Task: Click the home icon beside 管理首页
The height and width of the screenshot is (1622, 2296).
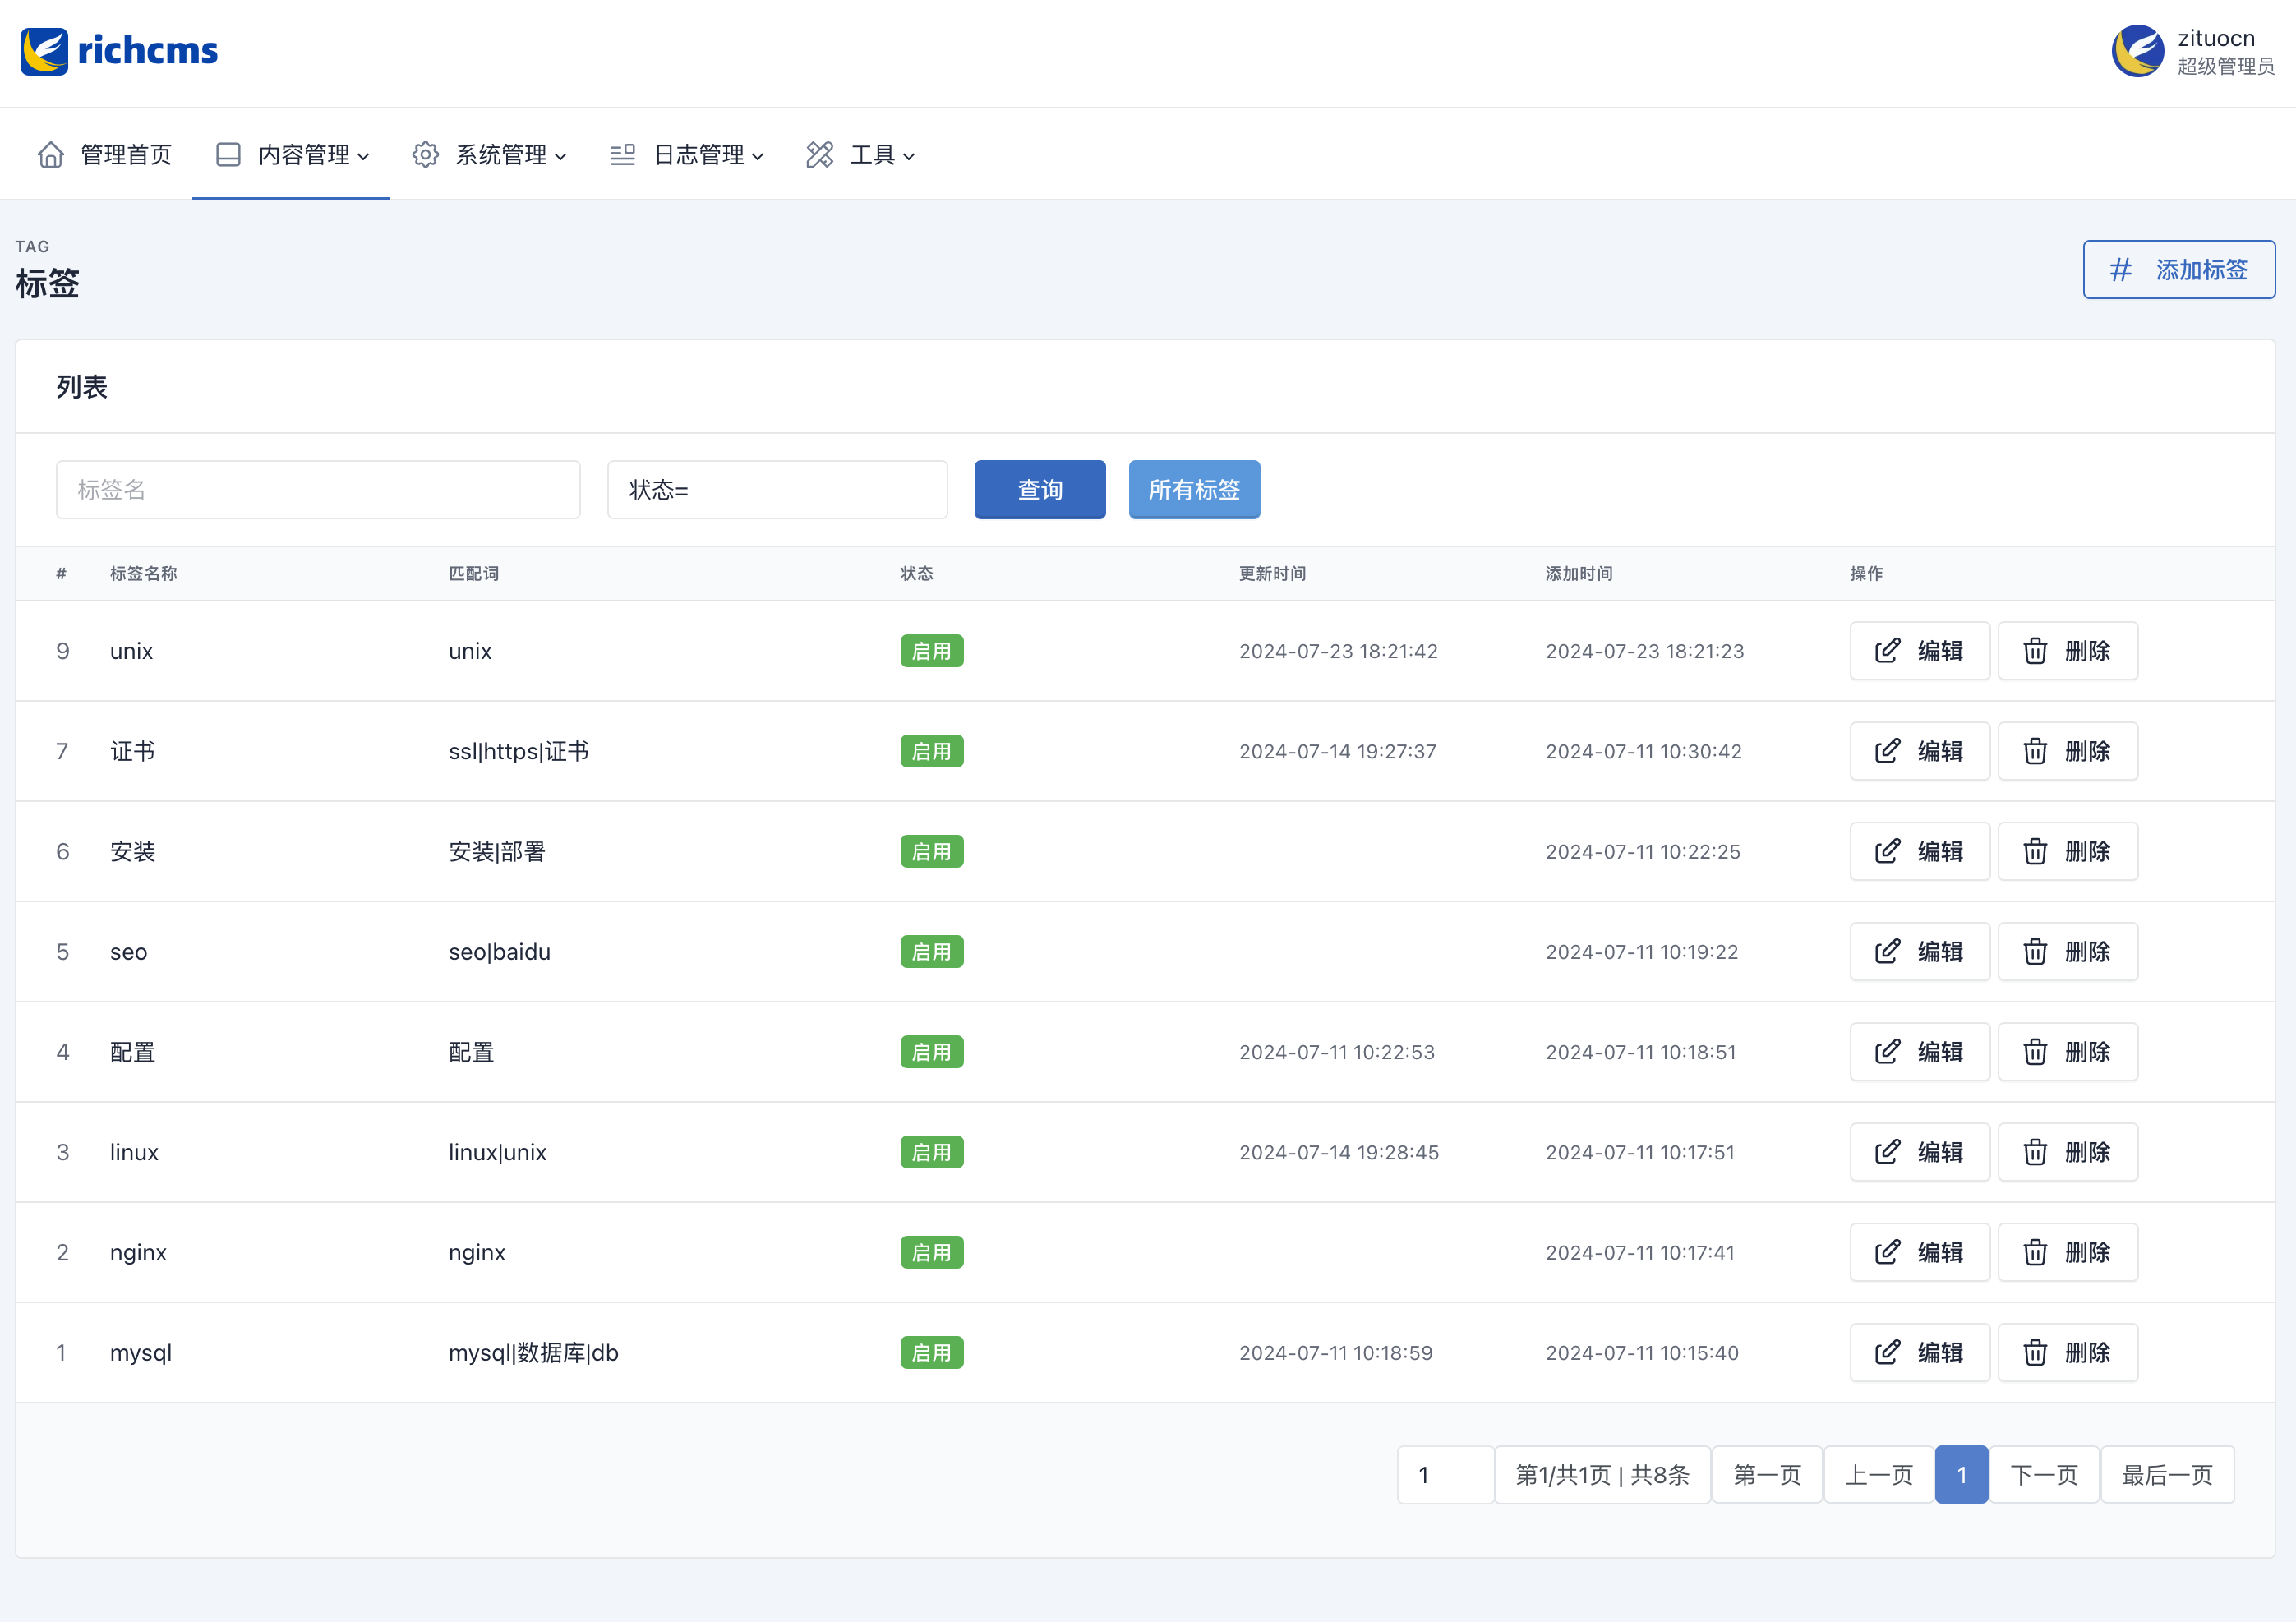Action: tap(51, 155)
